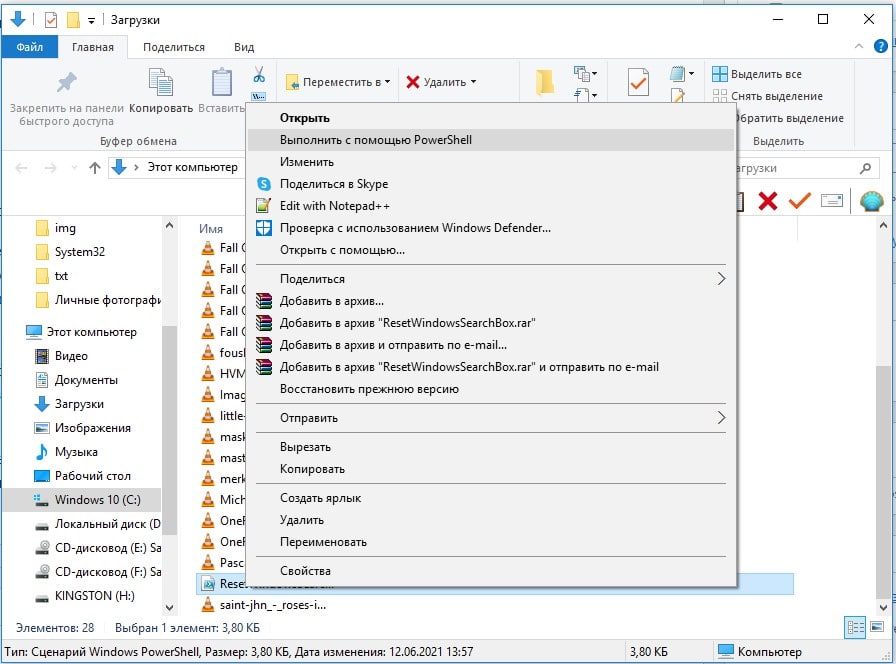Screen dimensions: 896x664
Task: Select 'Выполнить с помощью PowerShell' menu item
Action: coord(375,140)
